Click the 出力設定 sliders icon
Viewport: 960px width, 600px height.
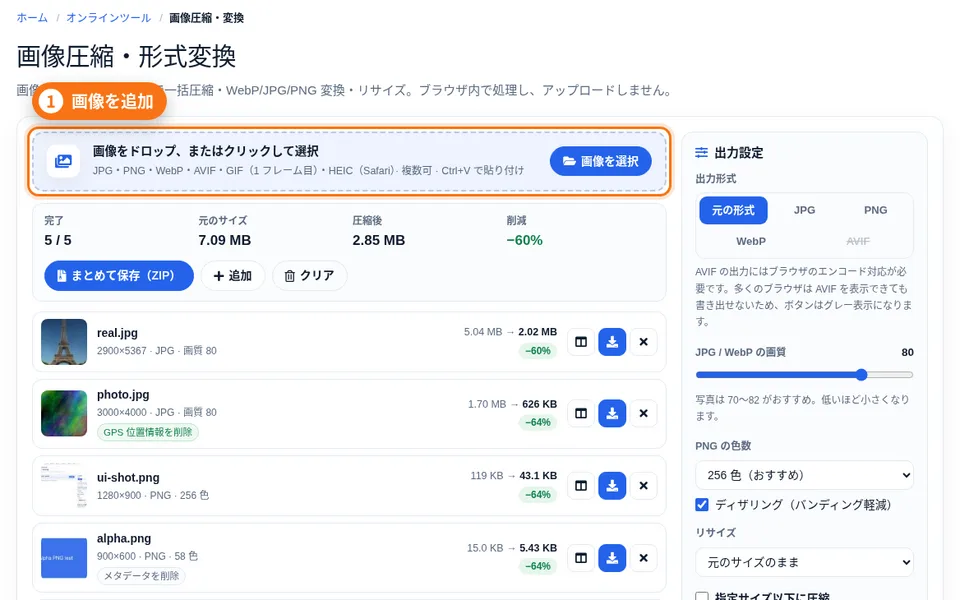tap(702, 152)
